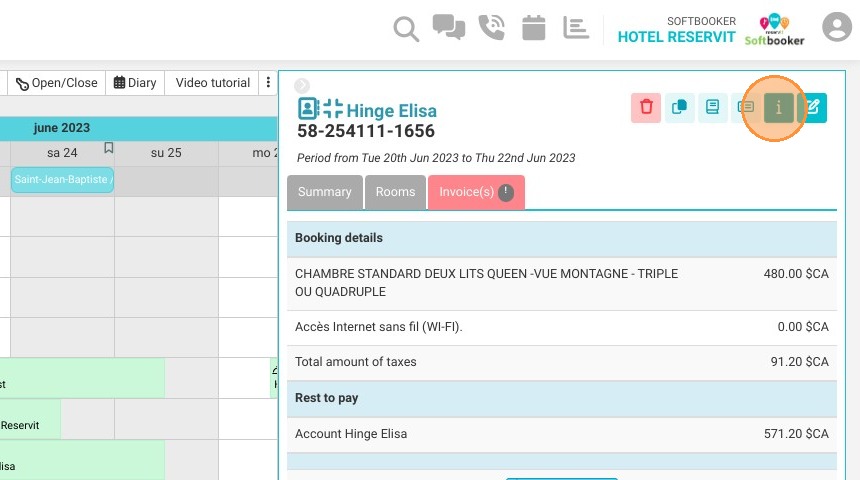Screen dimensions: 860x480
Task: Click the 480.00 $CA room price
Action: (796, 274)
